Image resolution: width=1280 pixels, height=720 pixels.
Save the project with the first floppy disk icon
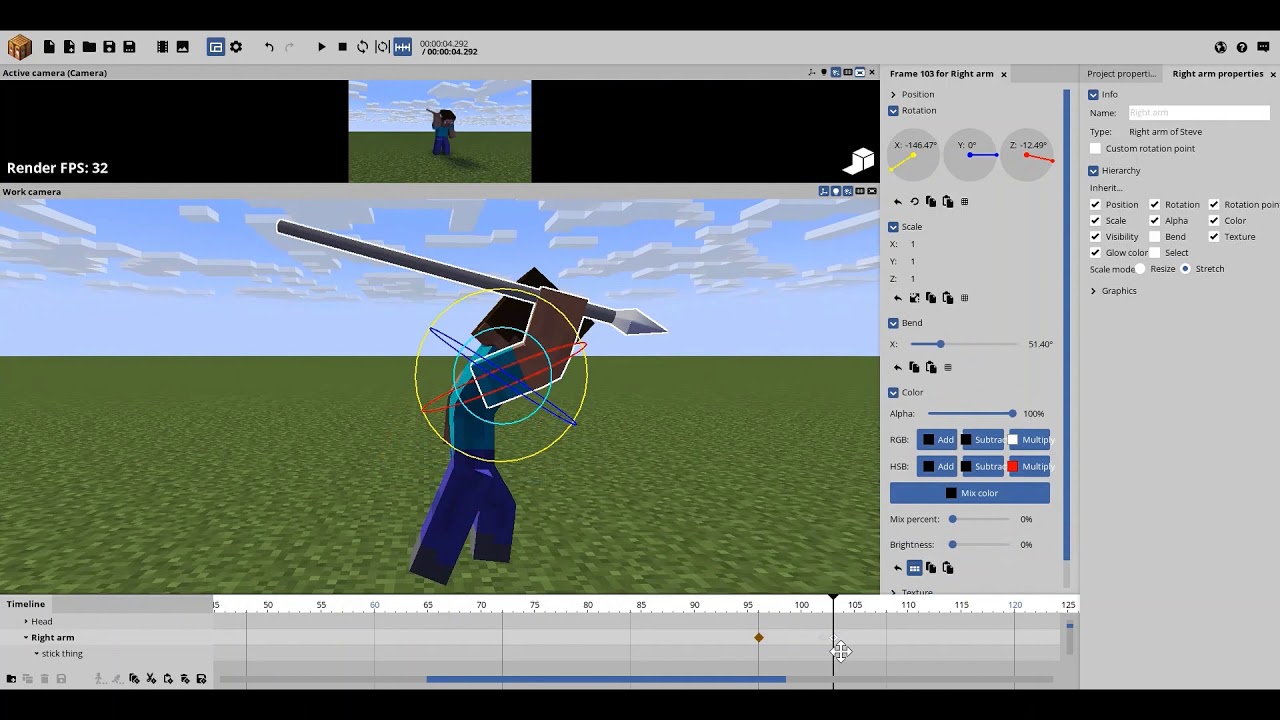[109, 47]
